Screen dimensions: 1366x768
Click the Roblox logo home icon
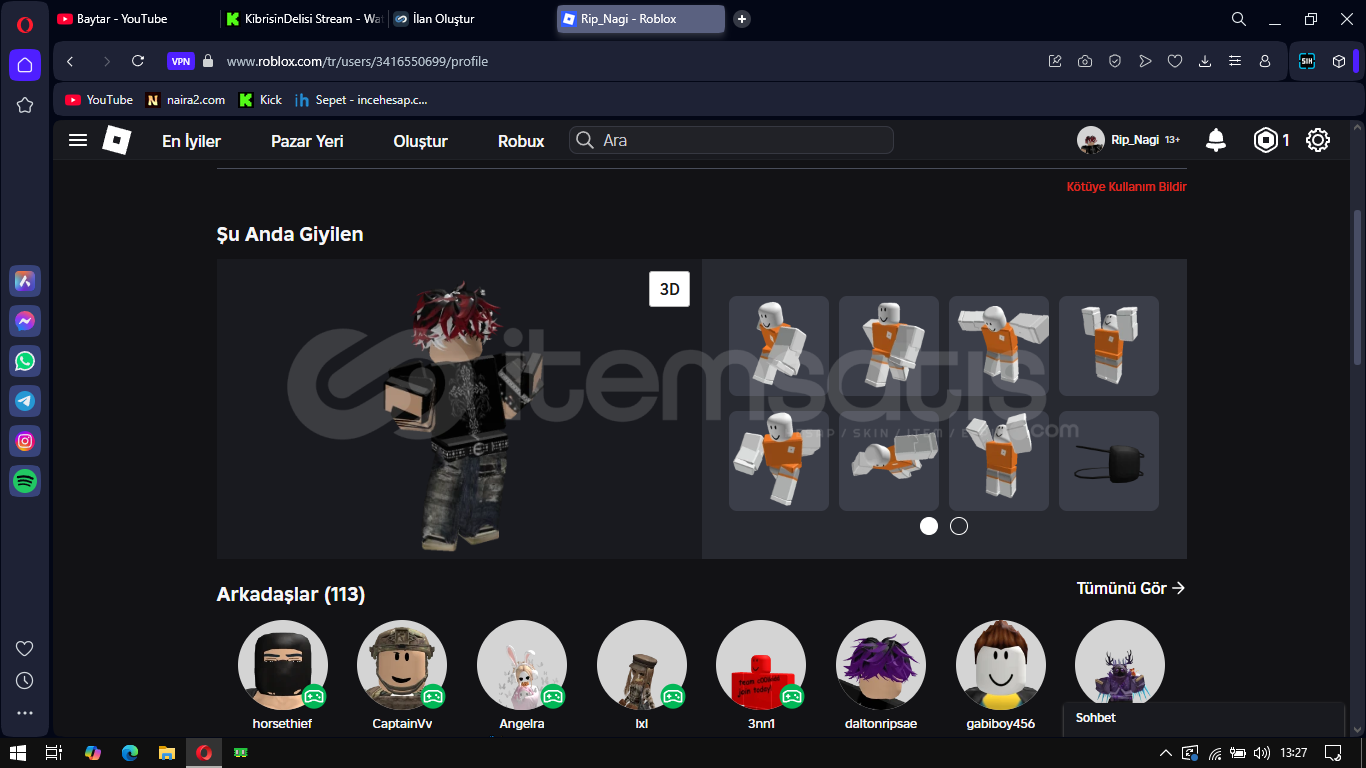pos(117,140)
